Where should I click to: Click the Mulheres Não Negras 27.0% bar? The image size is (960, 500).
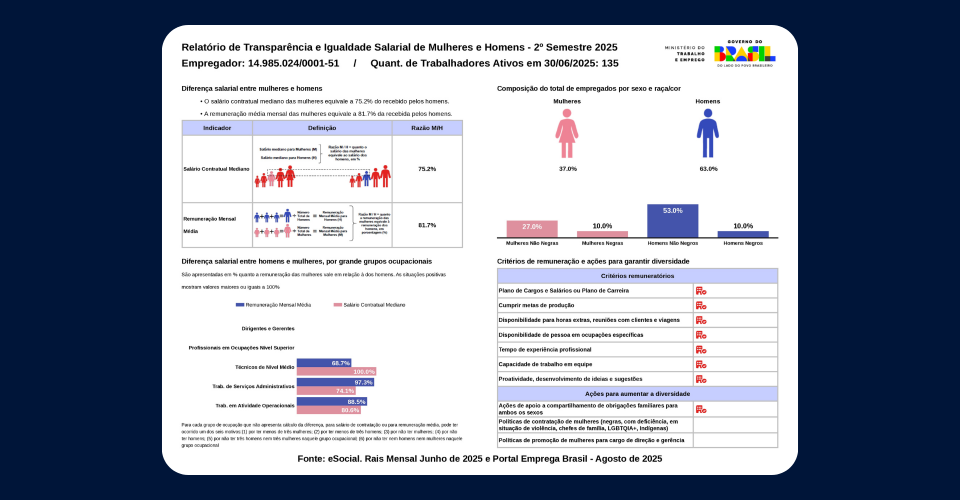532,228
